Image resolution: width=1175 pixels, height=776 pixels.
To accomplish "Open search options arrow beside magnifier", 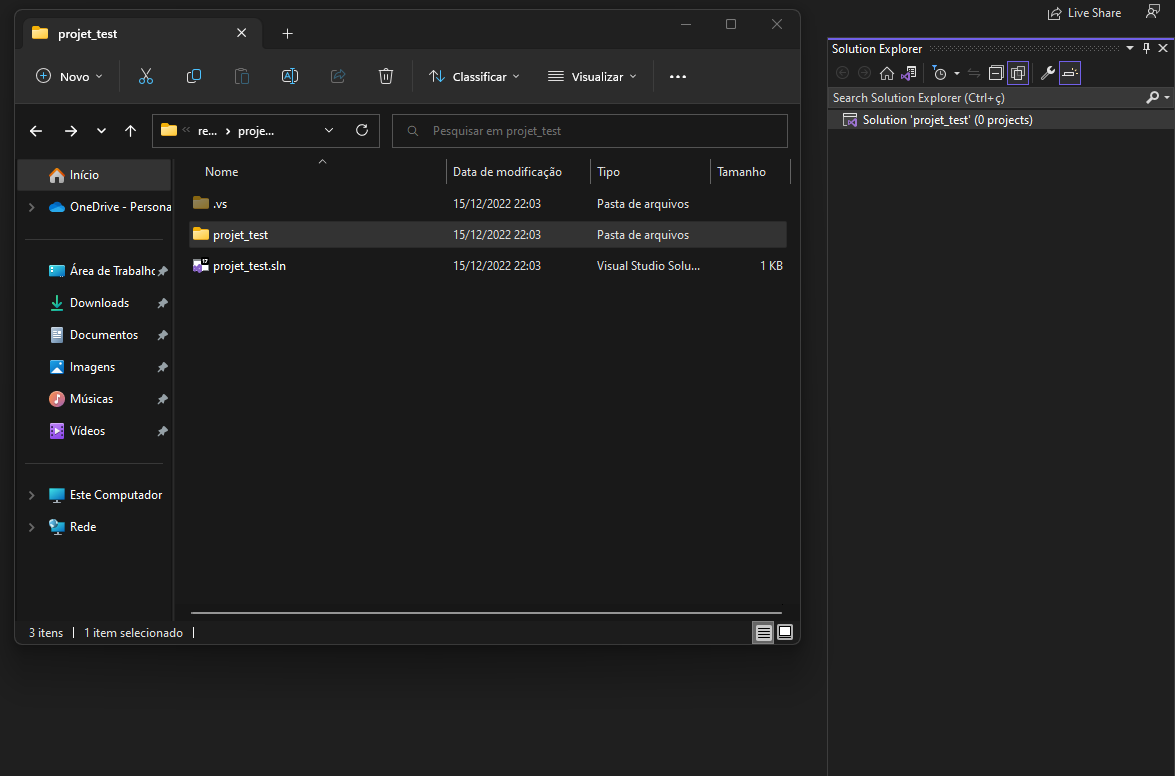I will point(1167,98).
